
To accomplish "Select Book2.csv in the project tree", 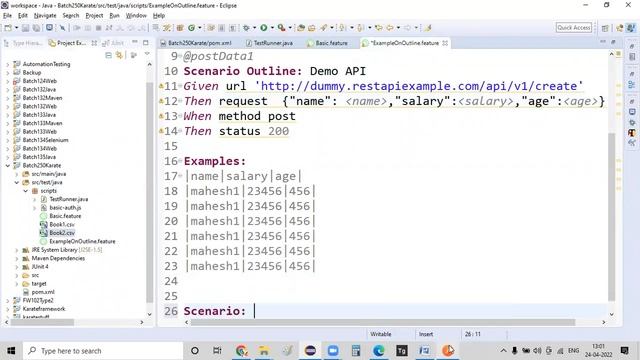I will (x=62, y=233).
